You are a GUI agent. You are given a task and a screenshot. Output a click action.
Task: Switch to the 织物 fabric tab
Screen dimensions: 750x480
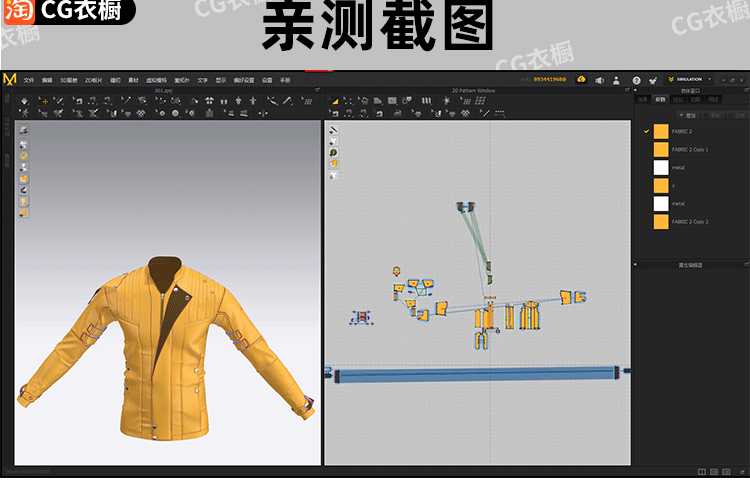pyautogui.click(x=660, y=99)
